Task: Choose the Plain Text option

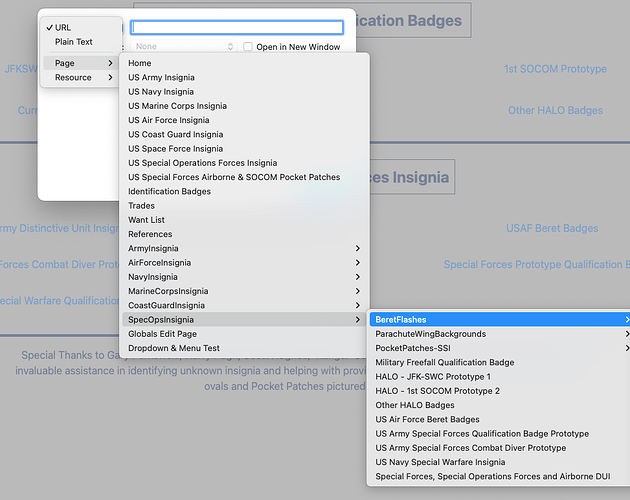Action: [74, 42]
